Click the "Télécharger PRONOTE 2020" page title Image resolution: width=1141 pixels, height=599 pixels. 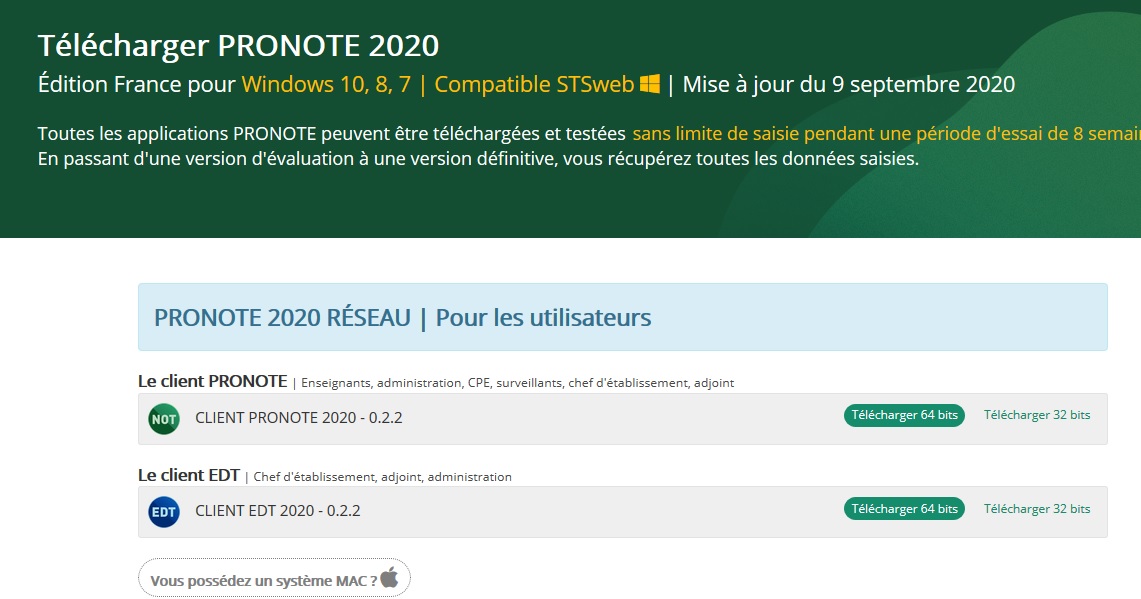tap(238, 46)
